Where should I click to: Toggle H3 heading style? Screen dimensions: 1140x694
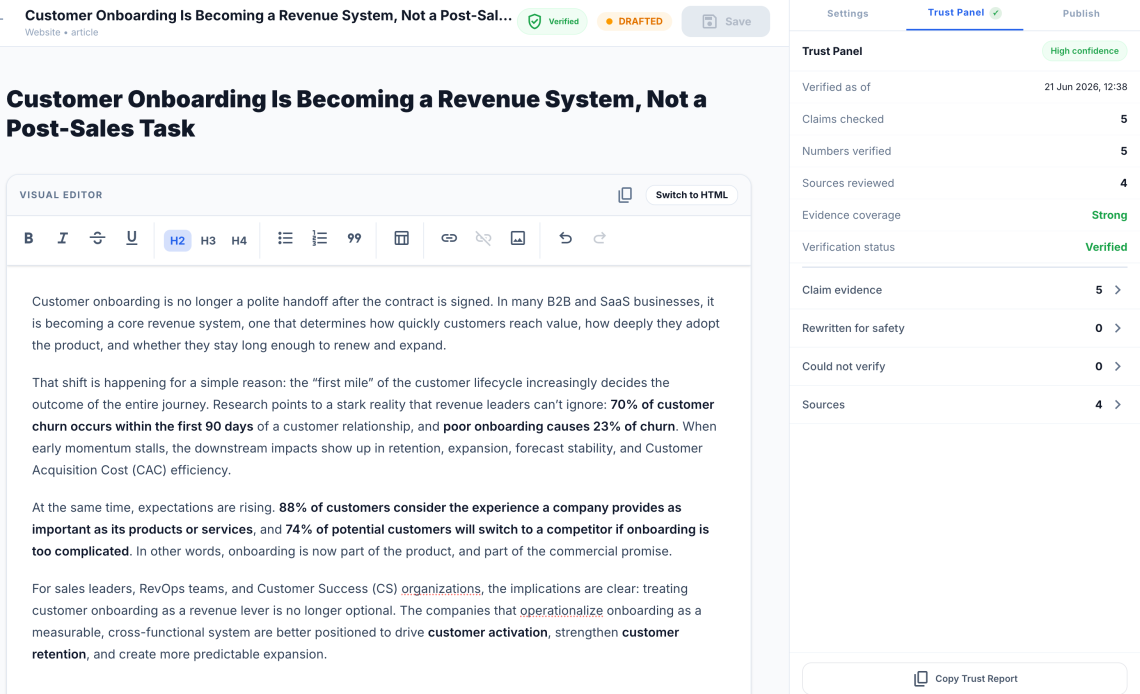click(x=208, y=241)
